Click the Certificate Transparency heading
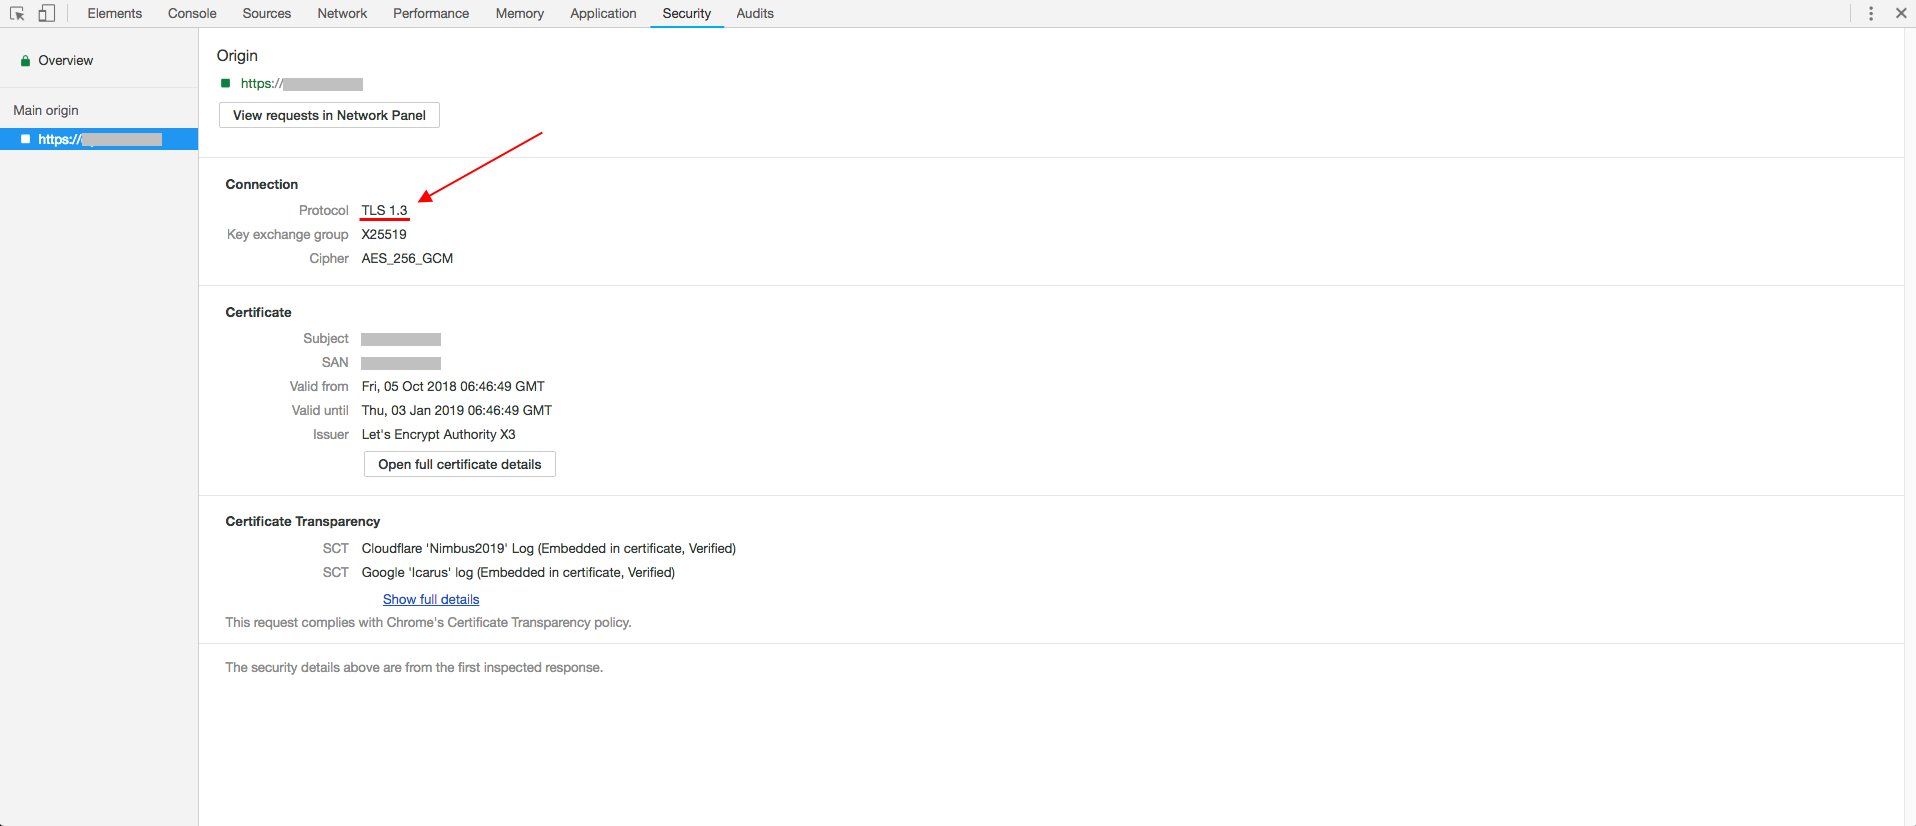Screen dimensions: 1916x826 pyautogui.click(x=302, y=521)
